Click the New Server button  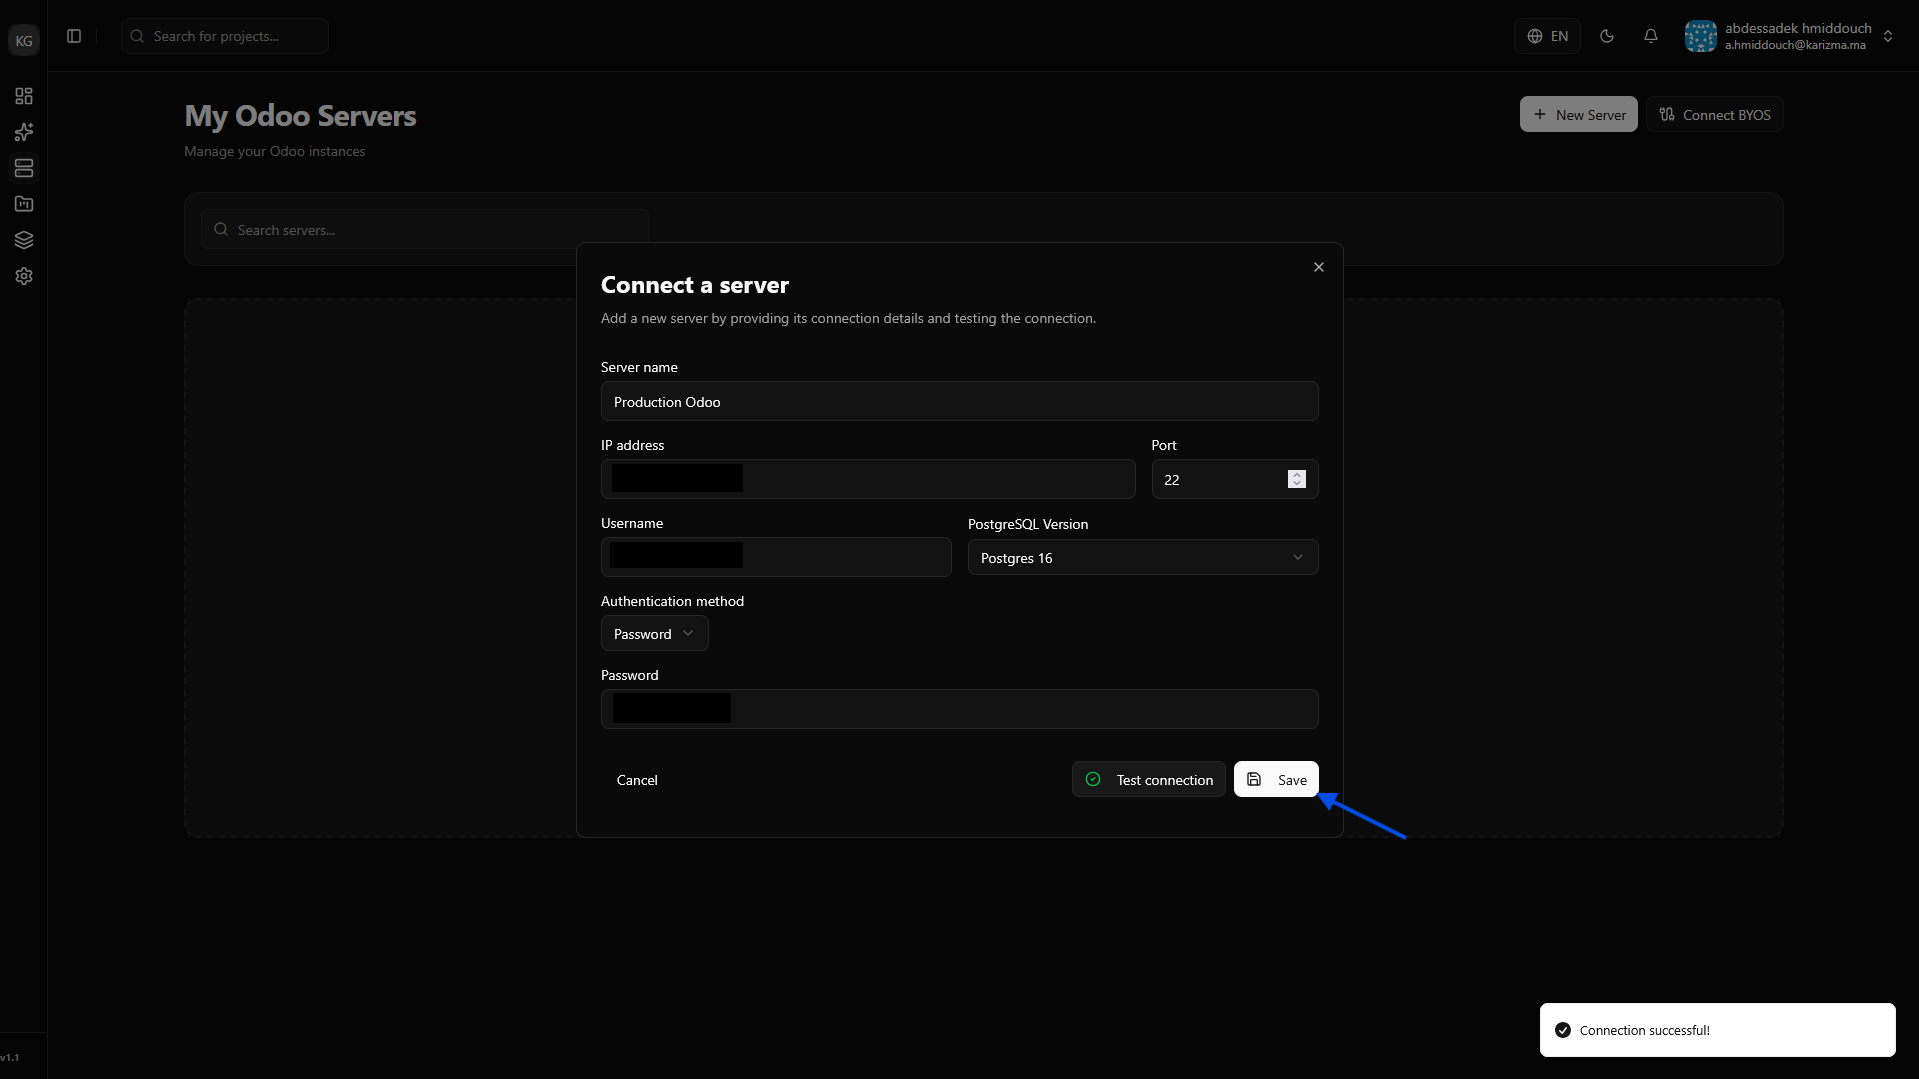[x=1579, y=114]
